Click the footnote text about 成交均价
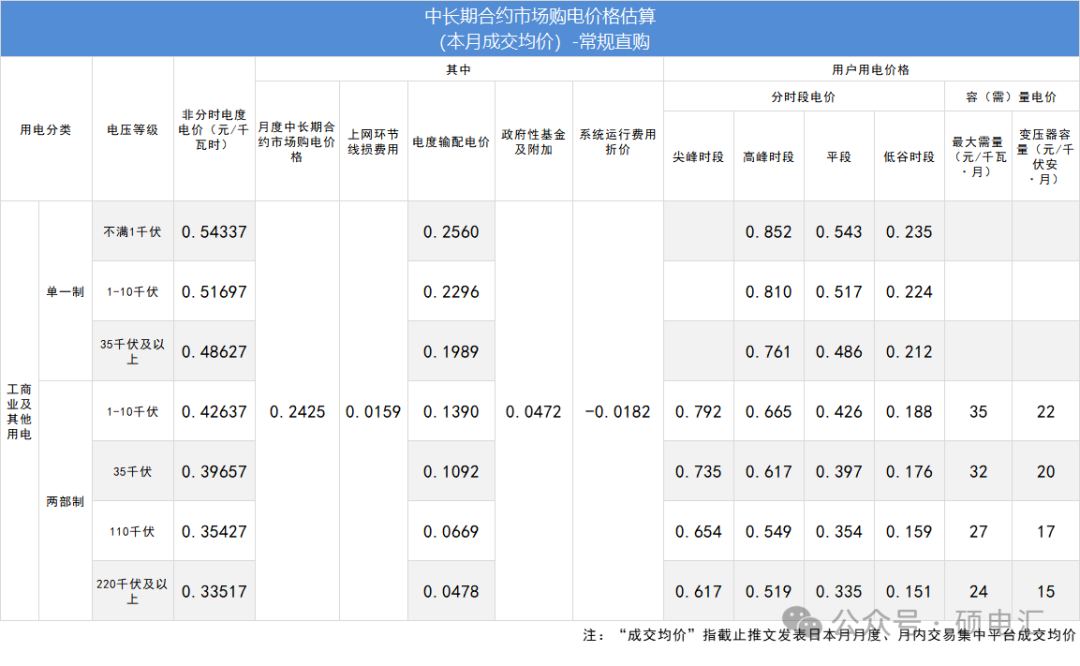 [829, 635]
